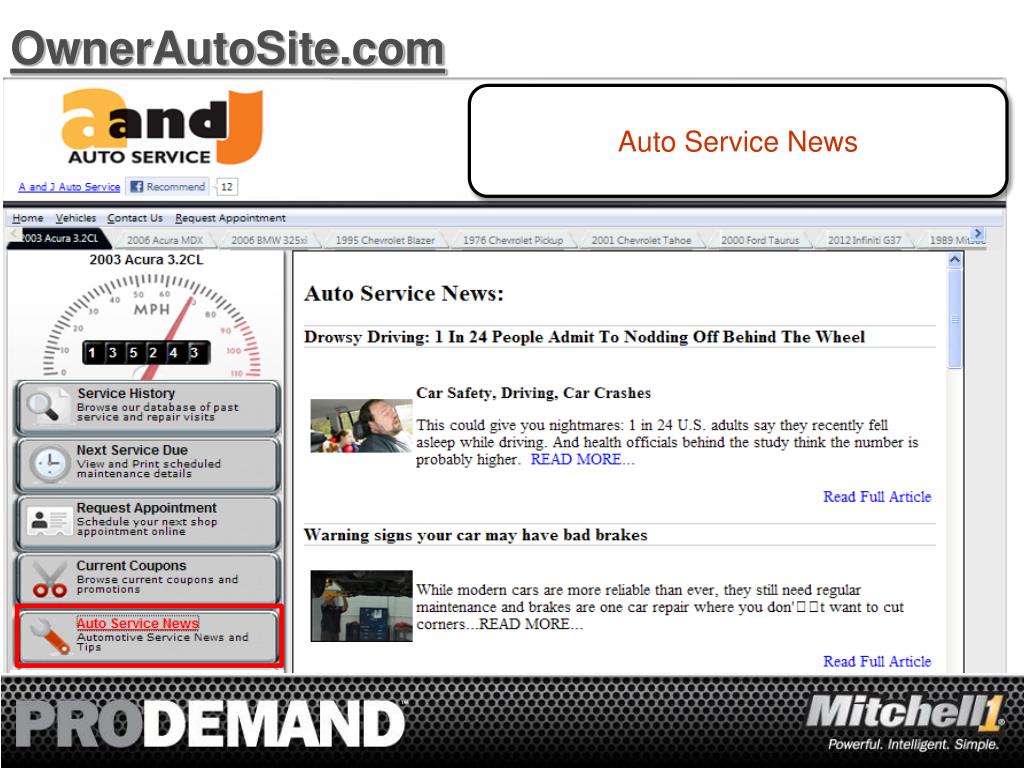Click the '2003 Acura 3.2CL' title above speedometer
Screen dimensions: 1024x768
[x=146, y=259]
